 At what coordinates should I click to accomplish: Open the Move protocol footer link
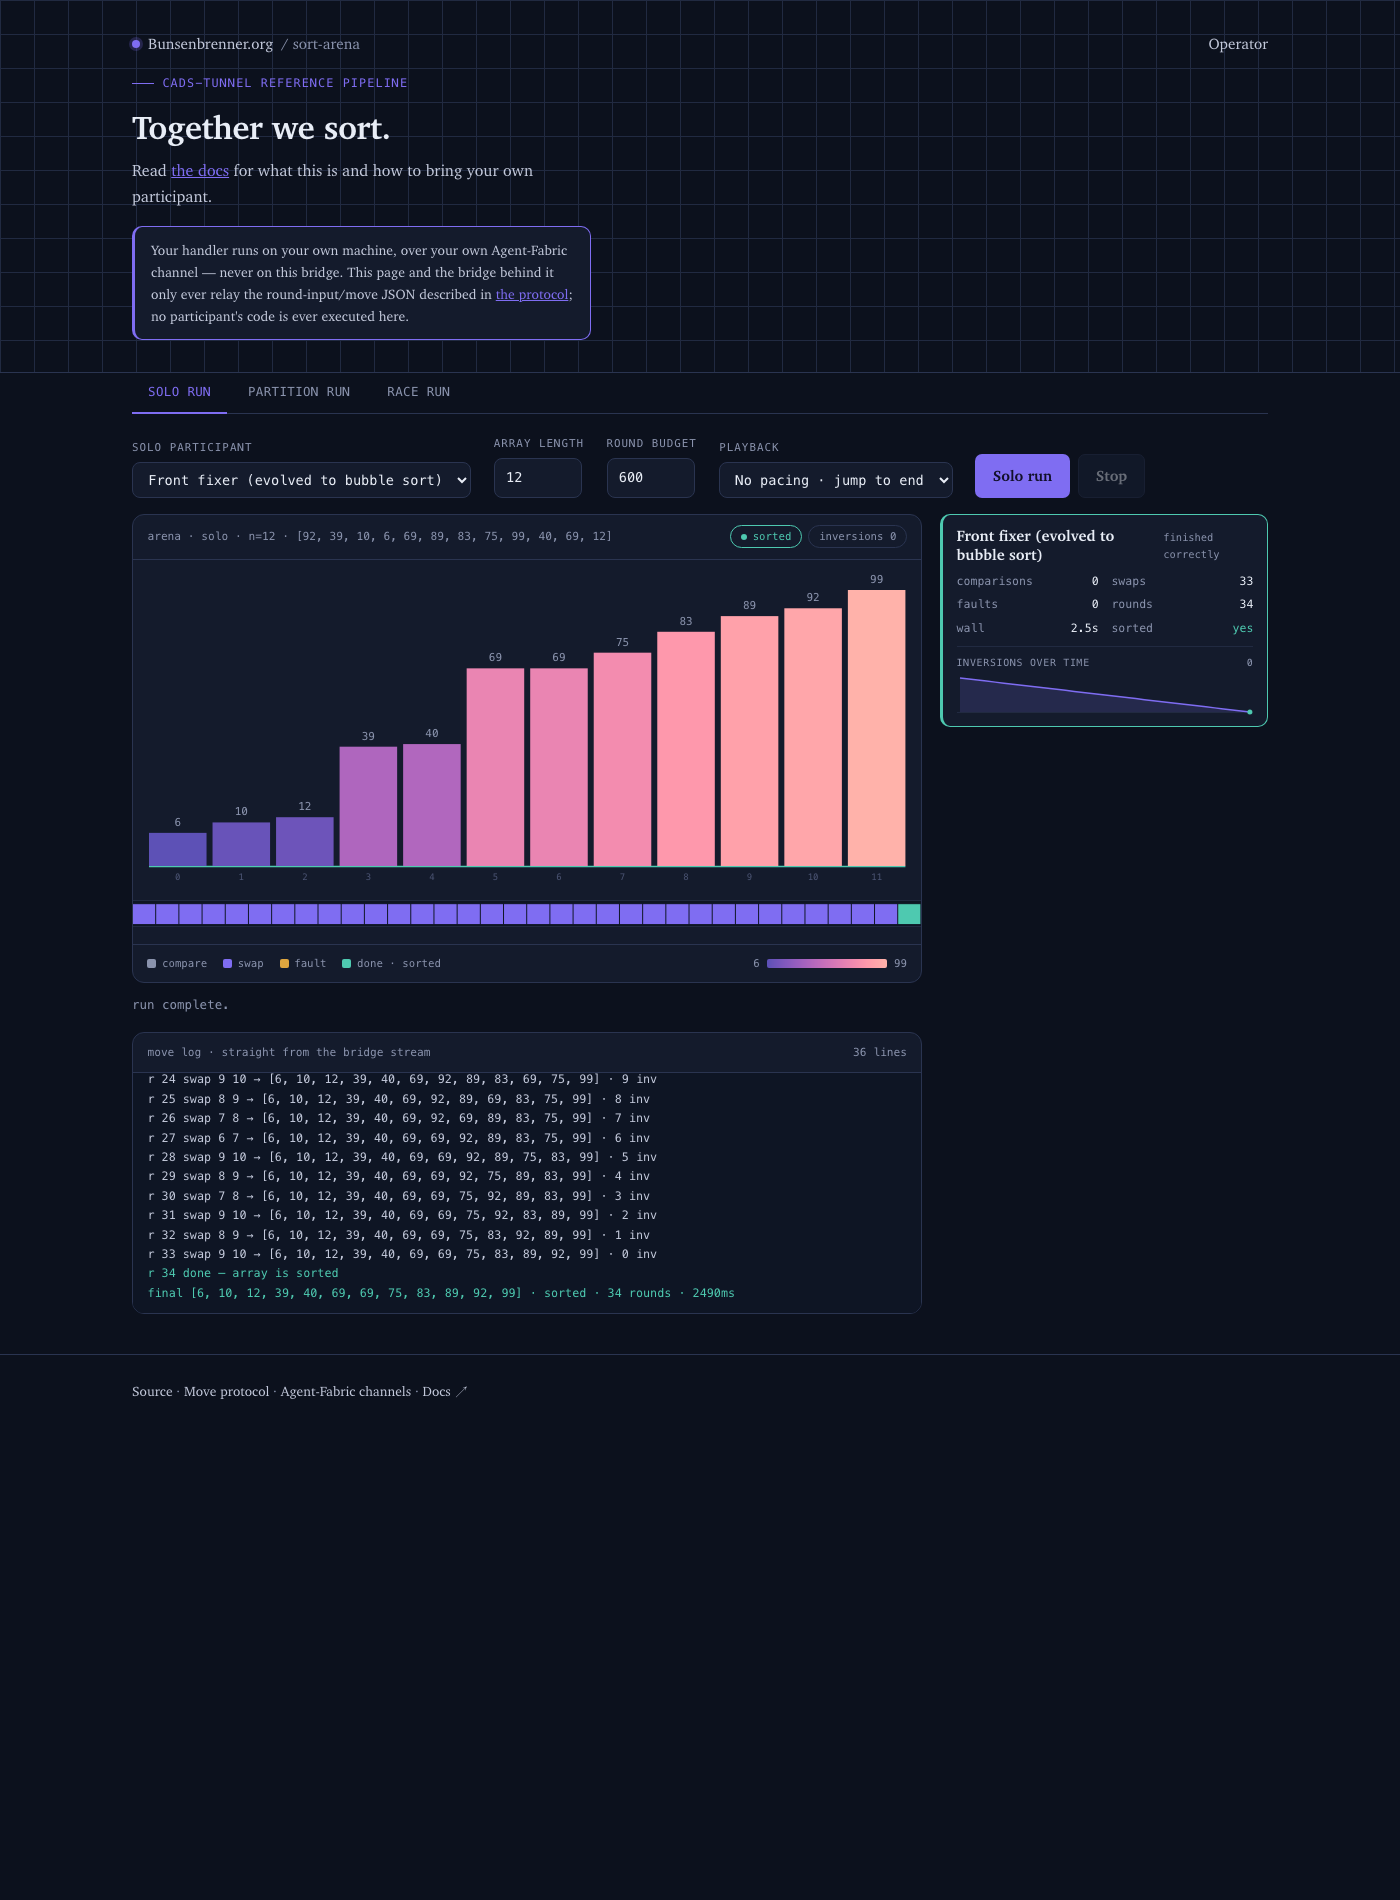(227, 1392)
